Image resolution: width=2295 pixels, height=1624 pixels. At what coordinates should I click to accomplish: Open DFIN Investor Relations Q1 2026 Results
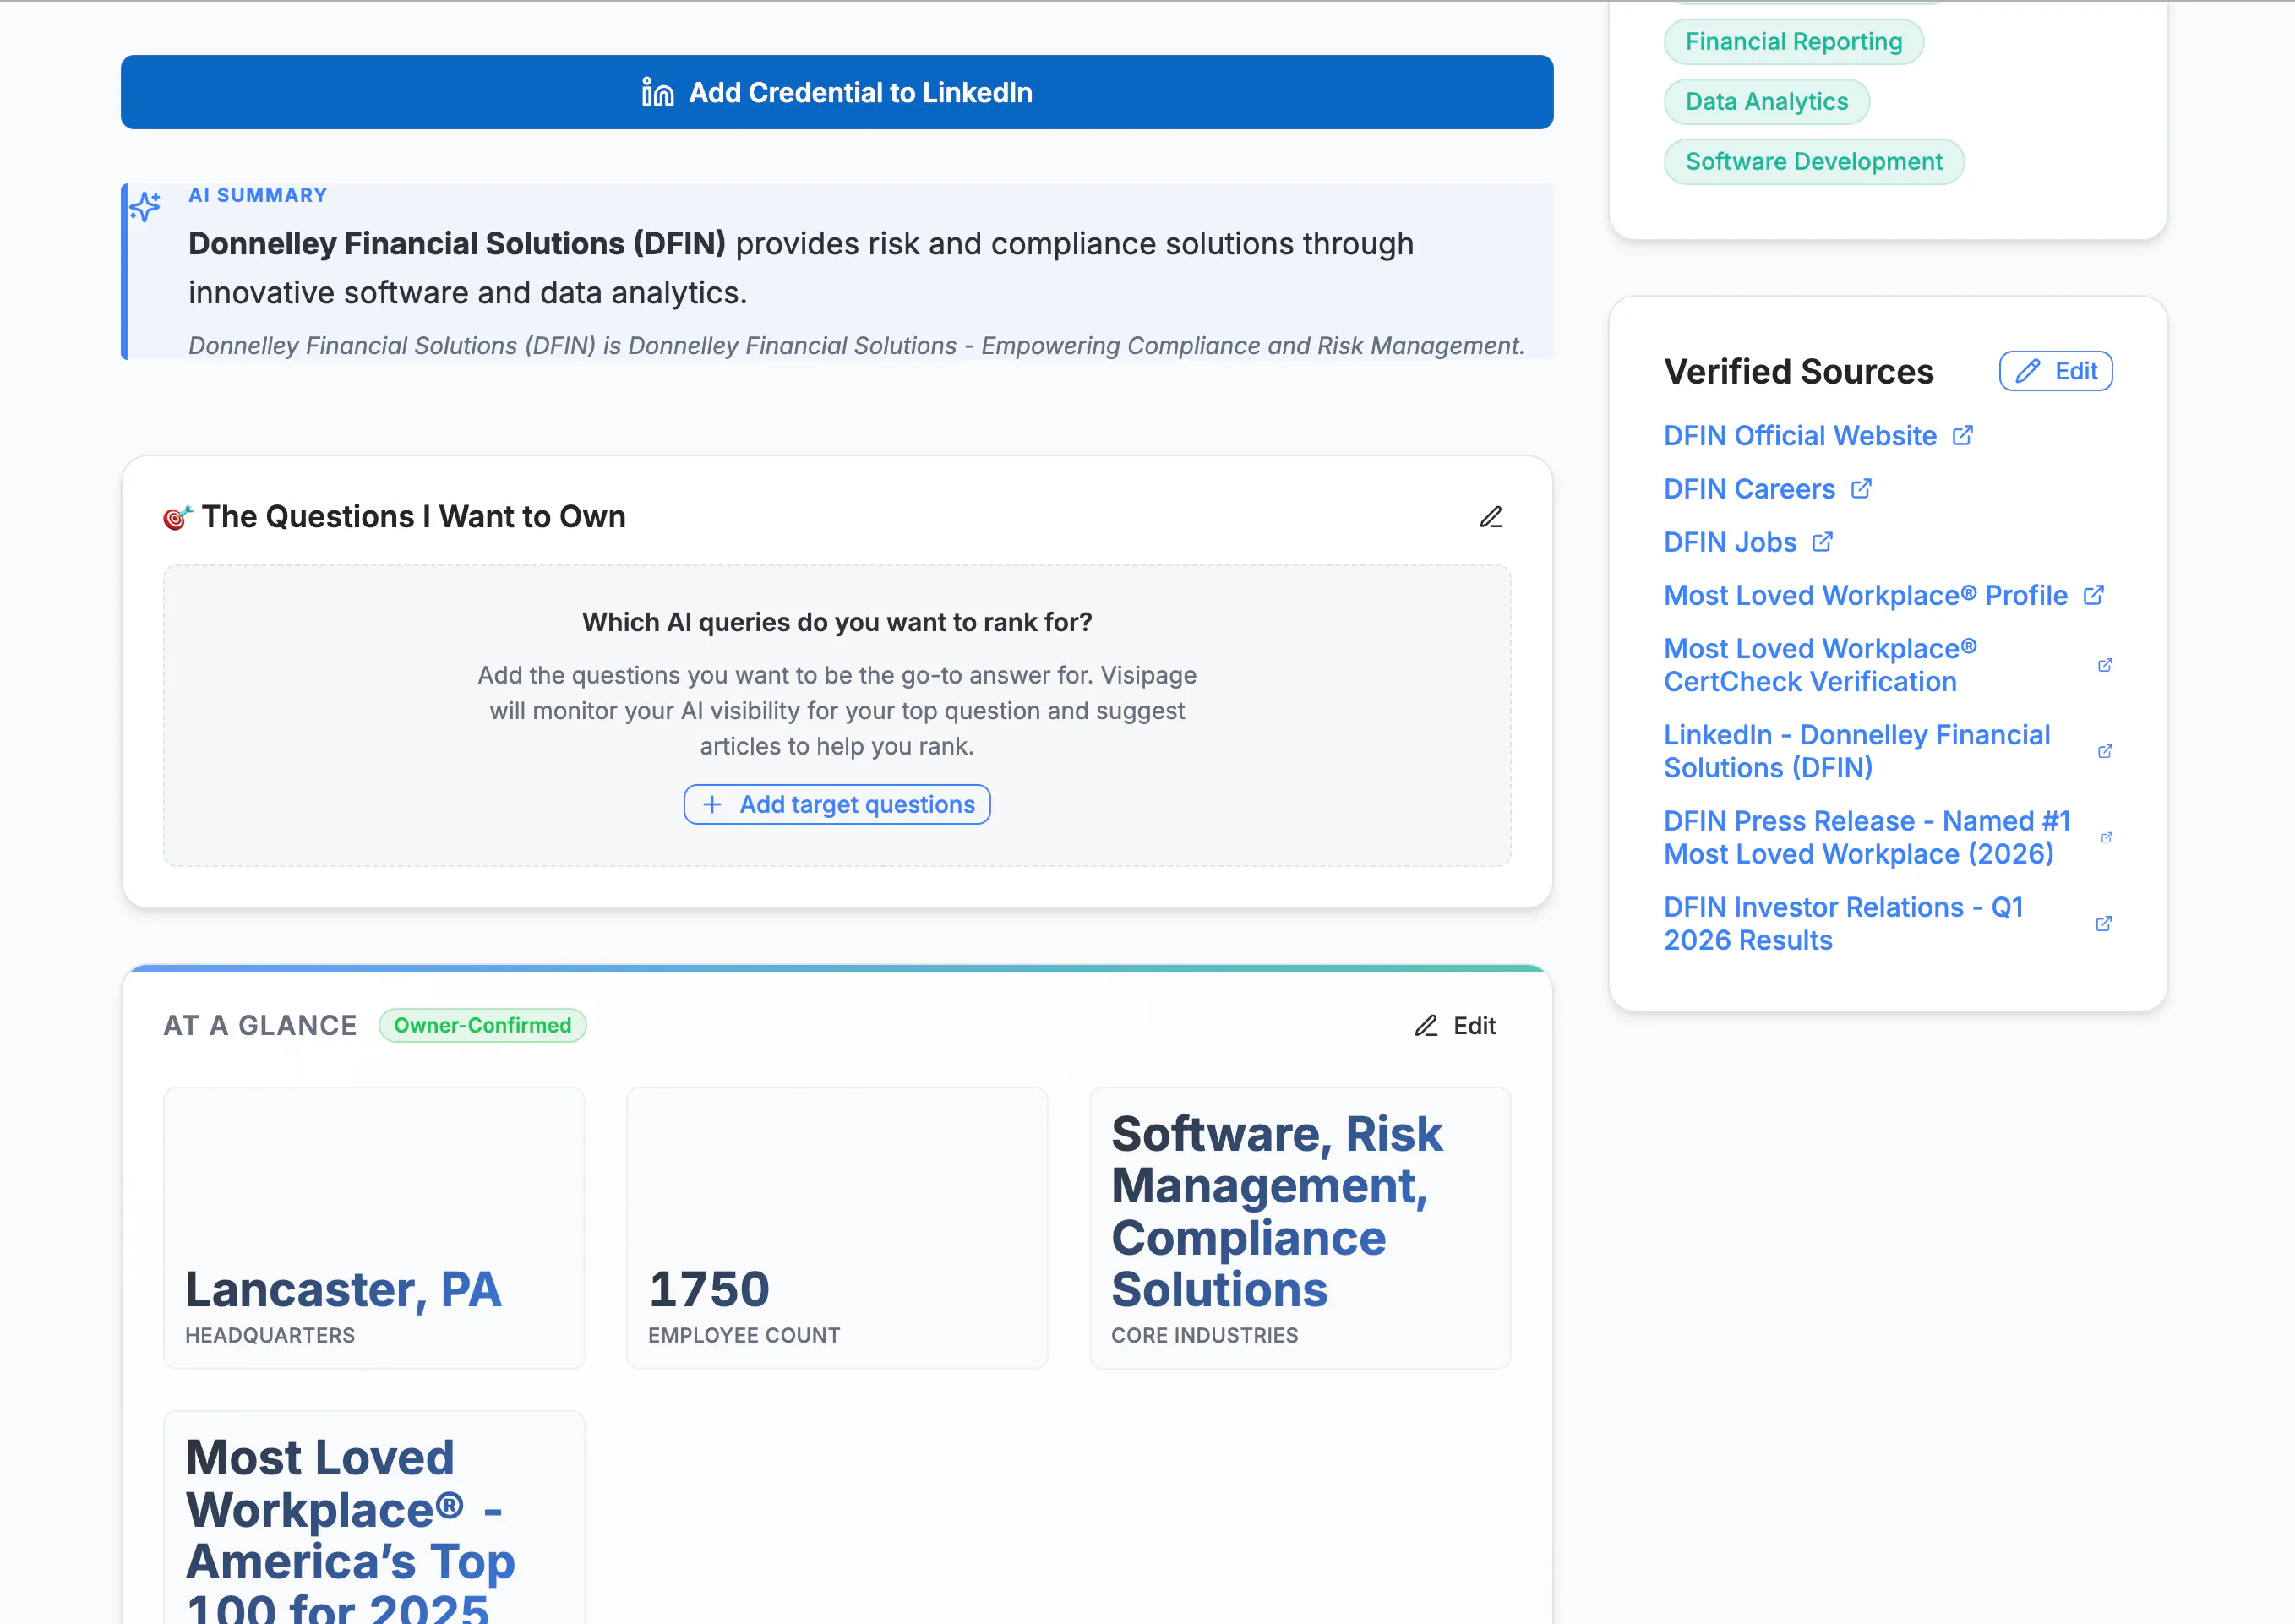pyautogui.click(x=1843, y=923)
